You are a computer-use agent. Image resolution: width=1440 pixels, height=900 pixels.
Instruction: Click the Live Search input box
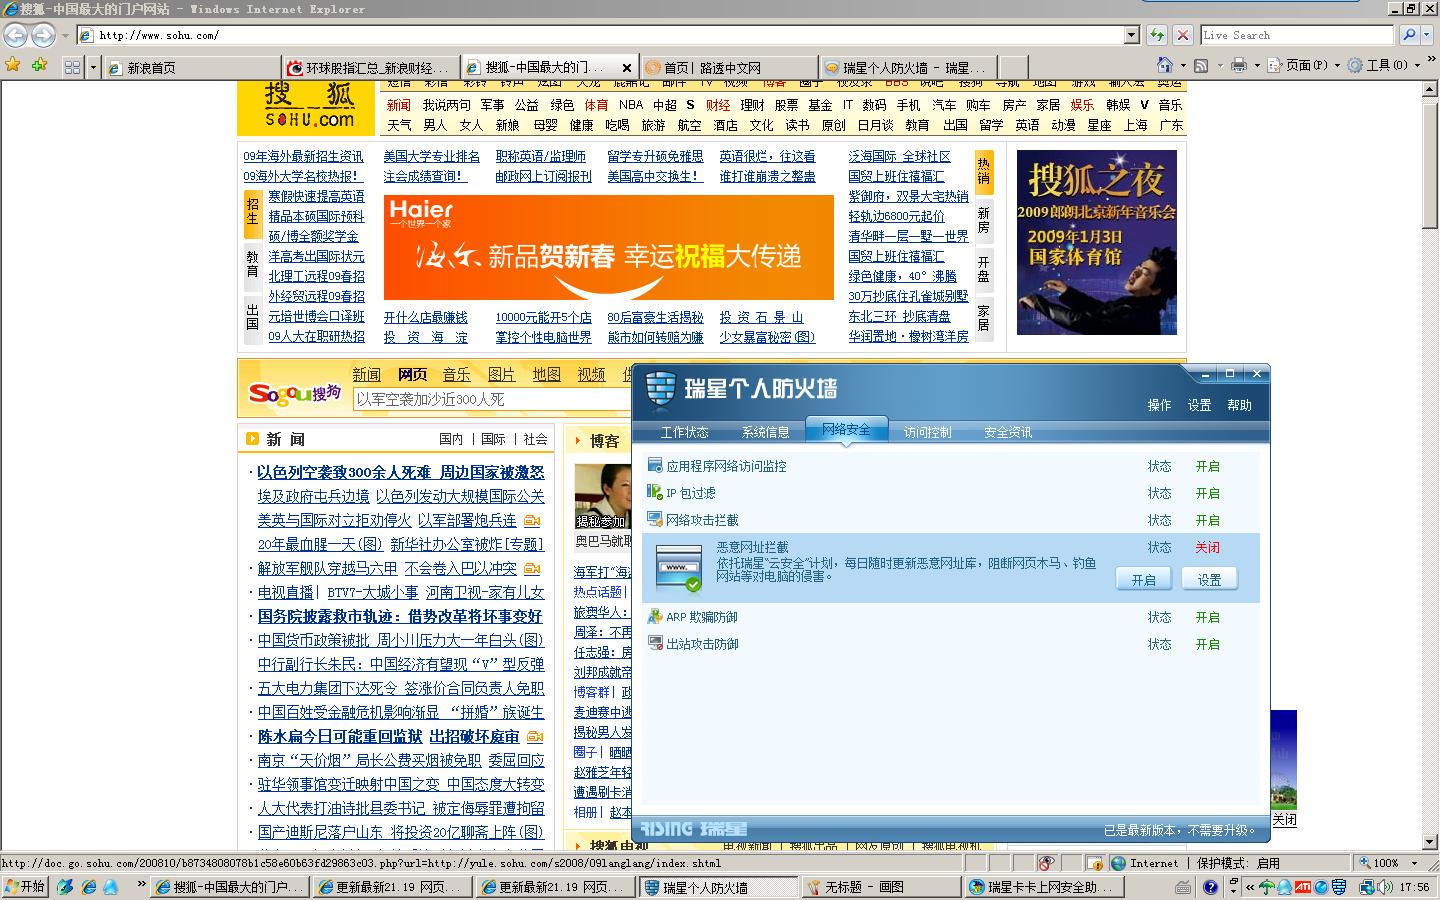pyautogui.click(x=1297, y=35)
